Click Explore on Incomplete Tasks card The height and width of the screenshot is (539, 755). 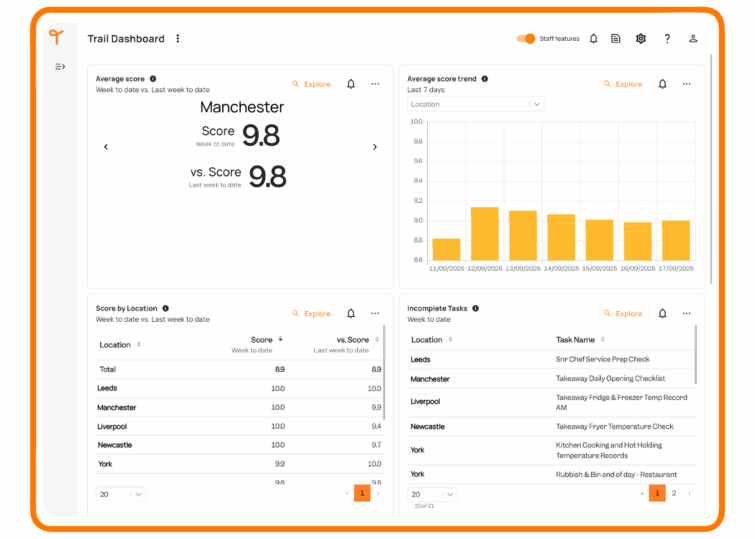click(623, 313)
